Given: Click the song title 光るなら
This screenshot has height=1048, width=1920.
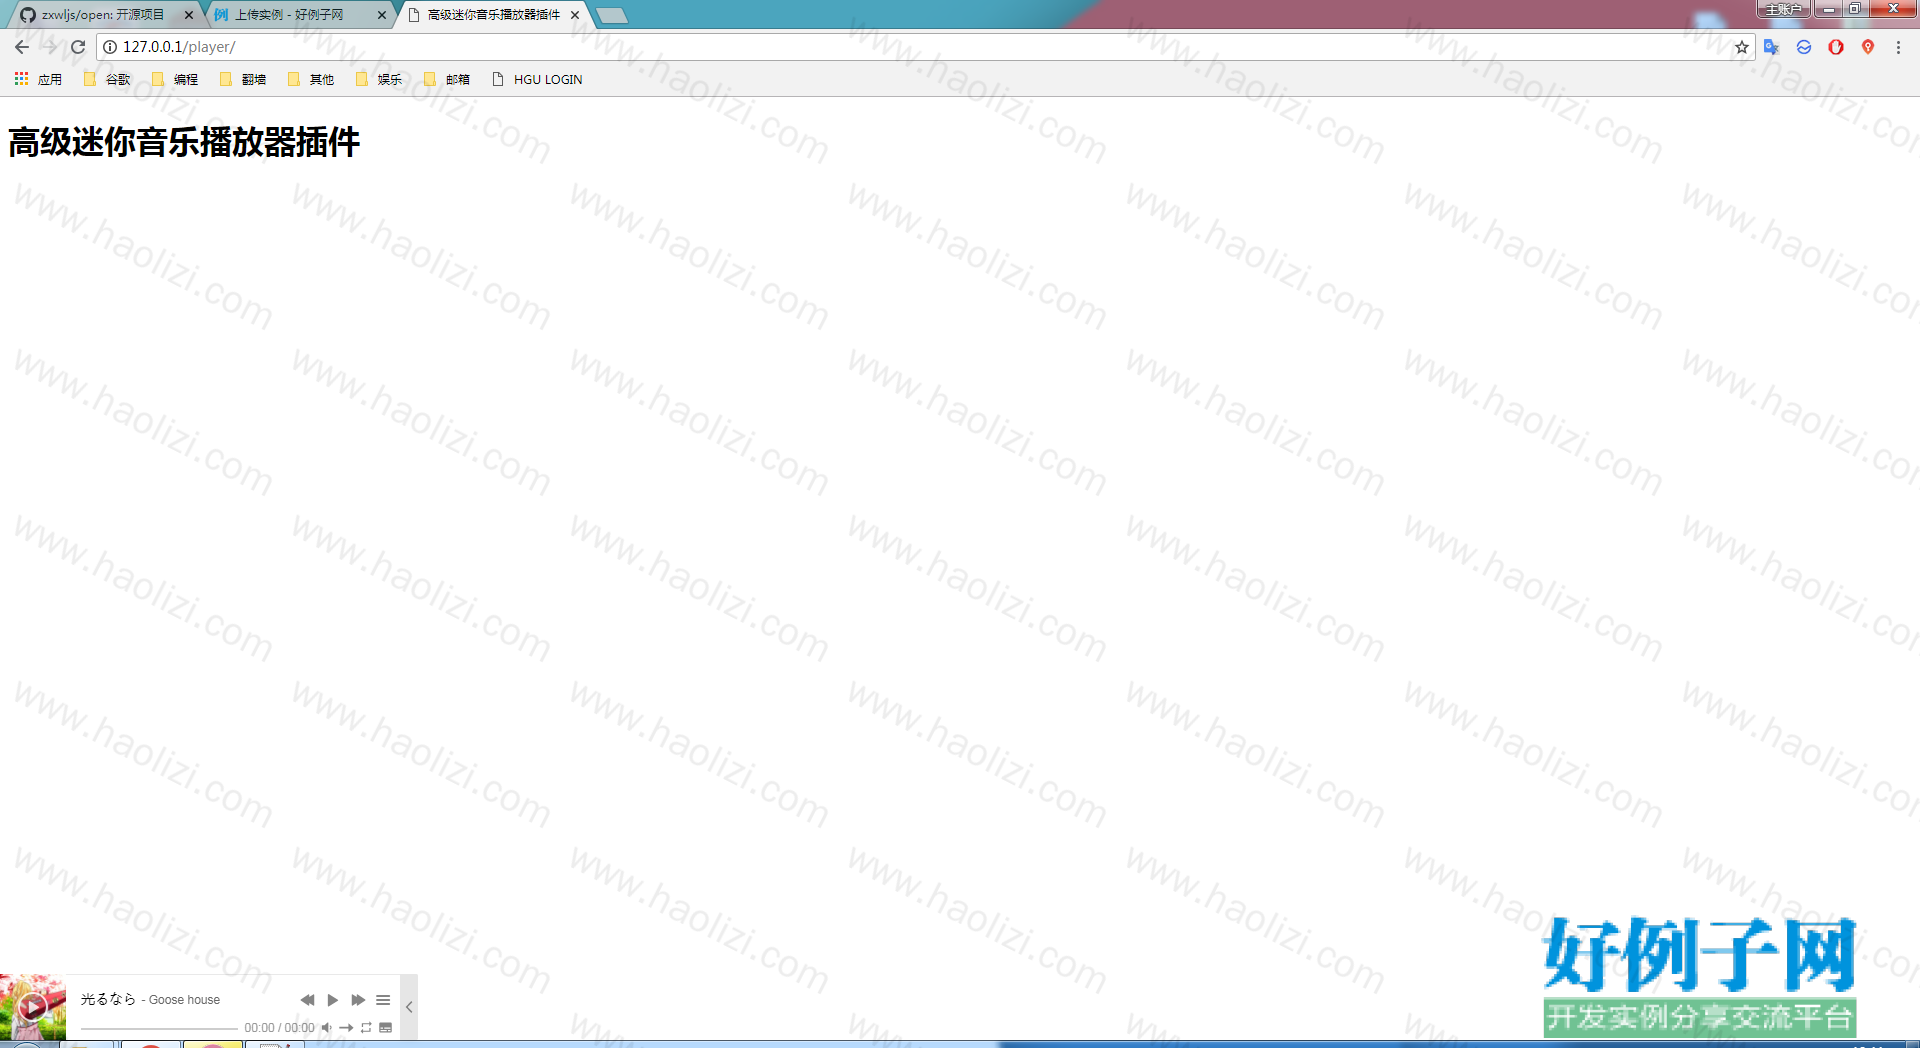Looking at the screenshot, I should [108, 999].
